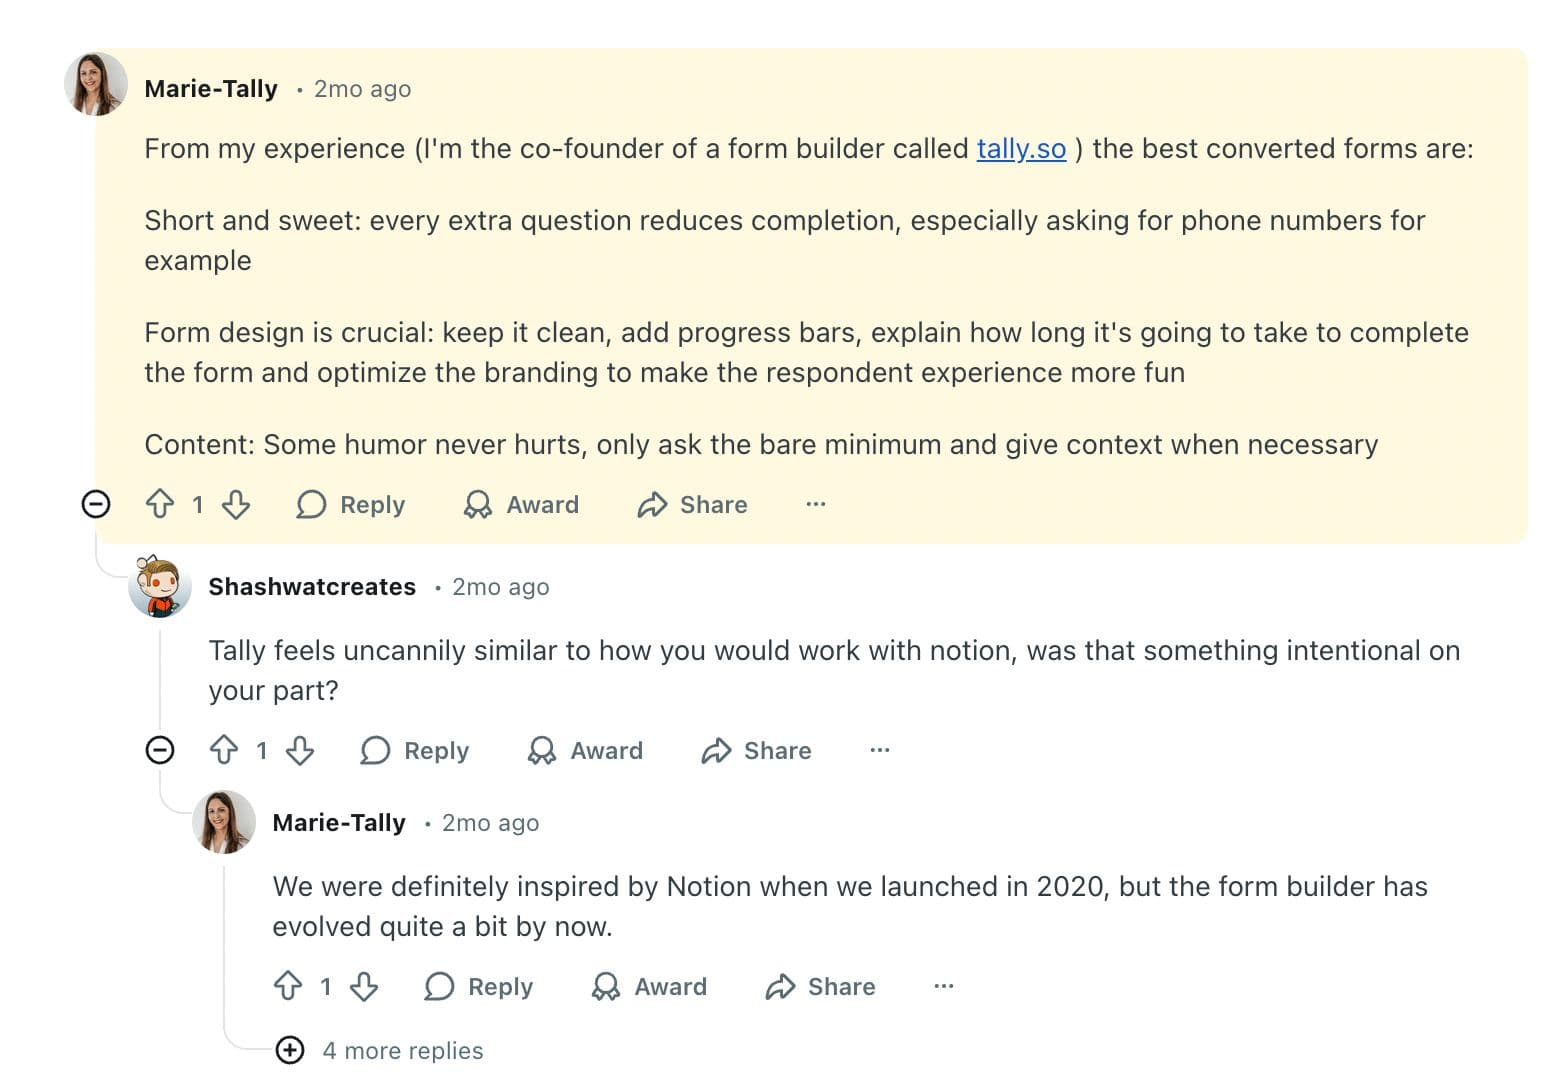Open the tally.so link

coord(1020,149)
